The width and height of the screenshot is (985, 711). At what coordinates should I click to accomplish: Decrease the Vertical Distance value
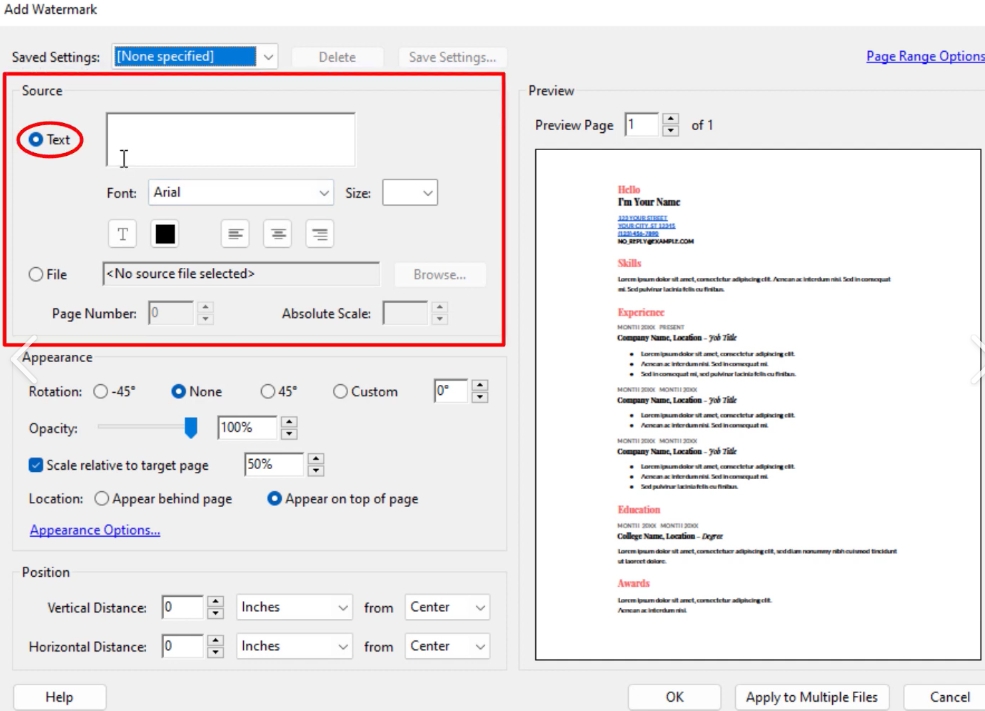pos(215,613)
